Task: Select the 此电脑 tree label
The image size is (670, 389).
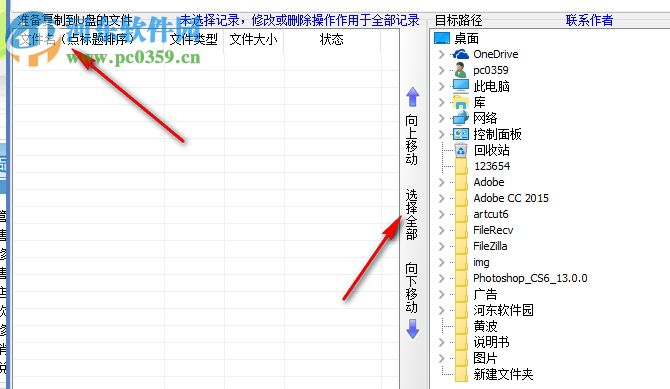Action: 491,86
